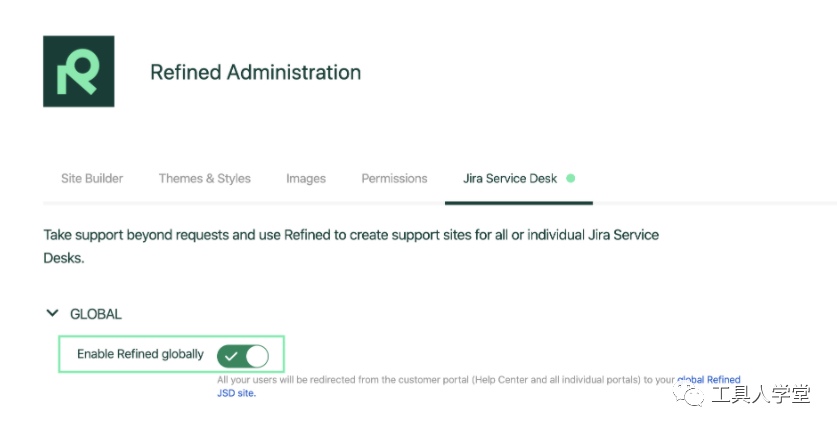This screenshot has width=837, height=430.
Task: Open the Site Builder tab
Action: click(x=92, y=179)
